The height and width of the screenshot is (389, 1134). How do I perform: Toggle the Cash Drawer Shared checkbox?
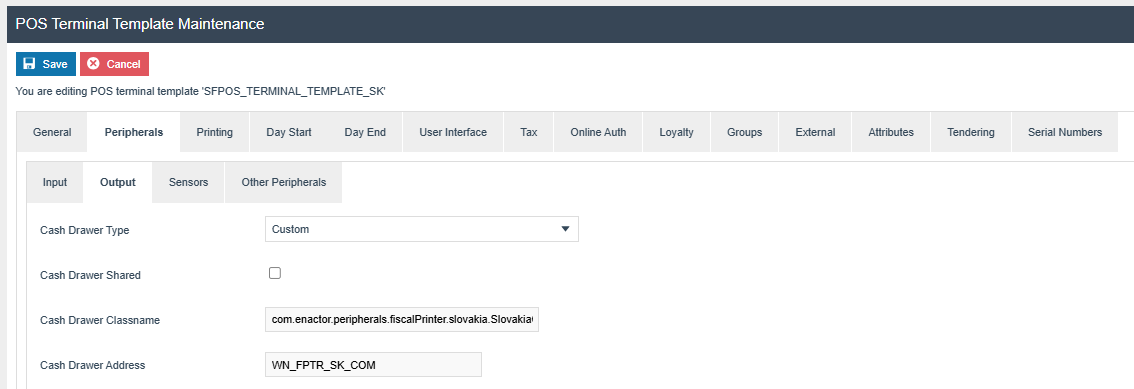coord(275,273)
